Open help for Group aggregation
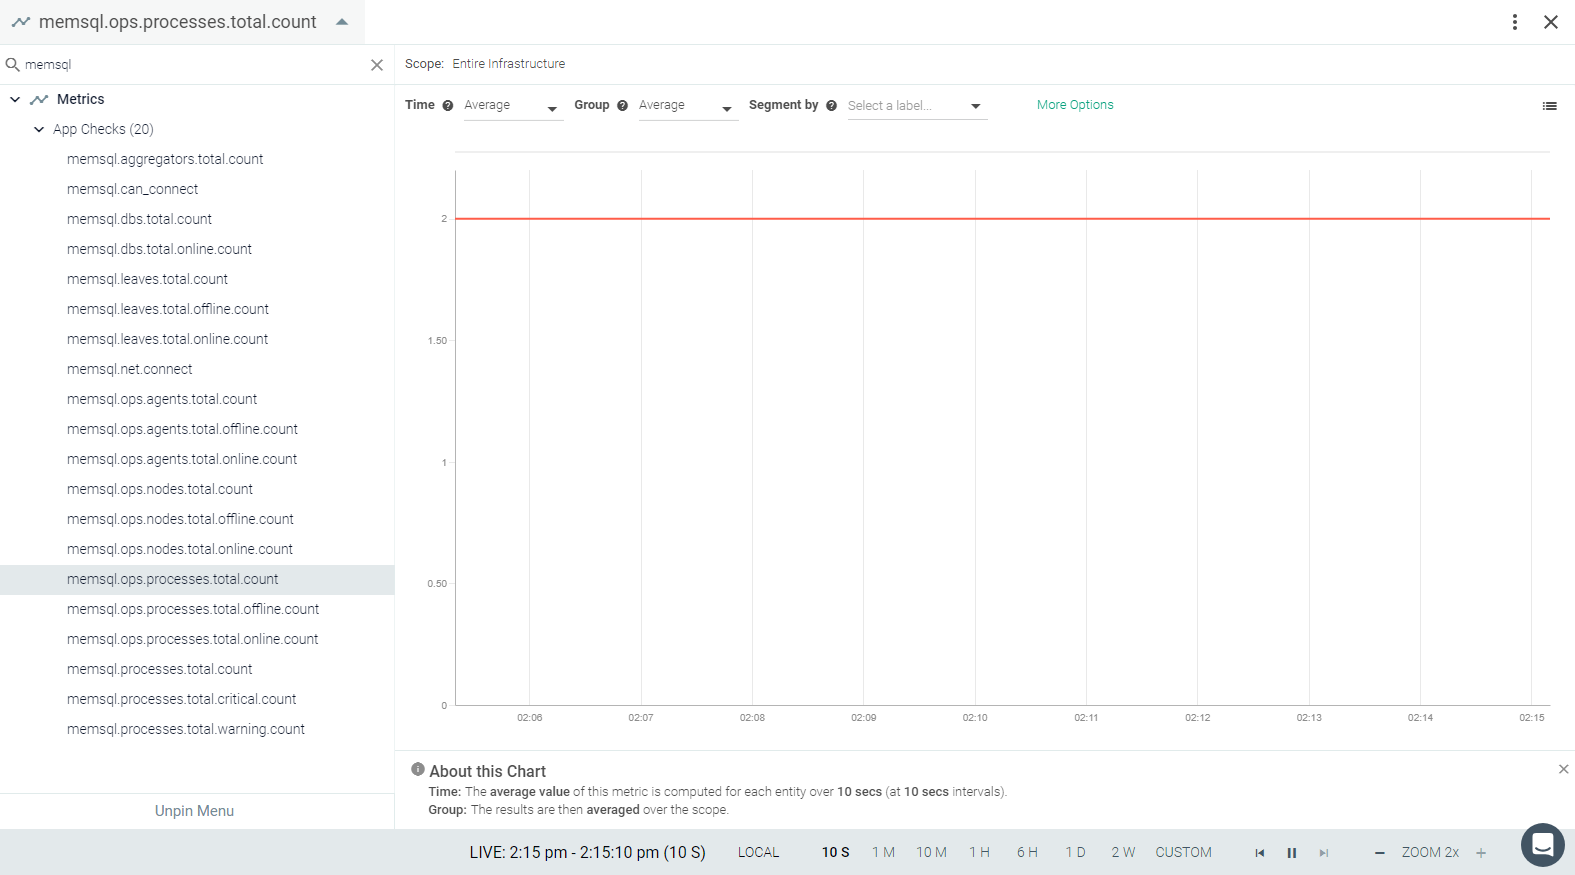Image resolution: width=1575 pixels, height=875 pixels. click(x=622, y=106)
